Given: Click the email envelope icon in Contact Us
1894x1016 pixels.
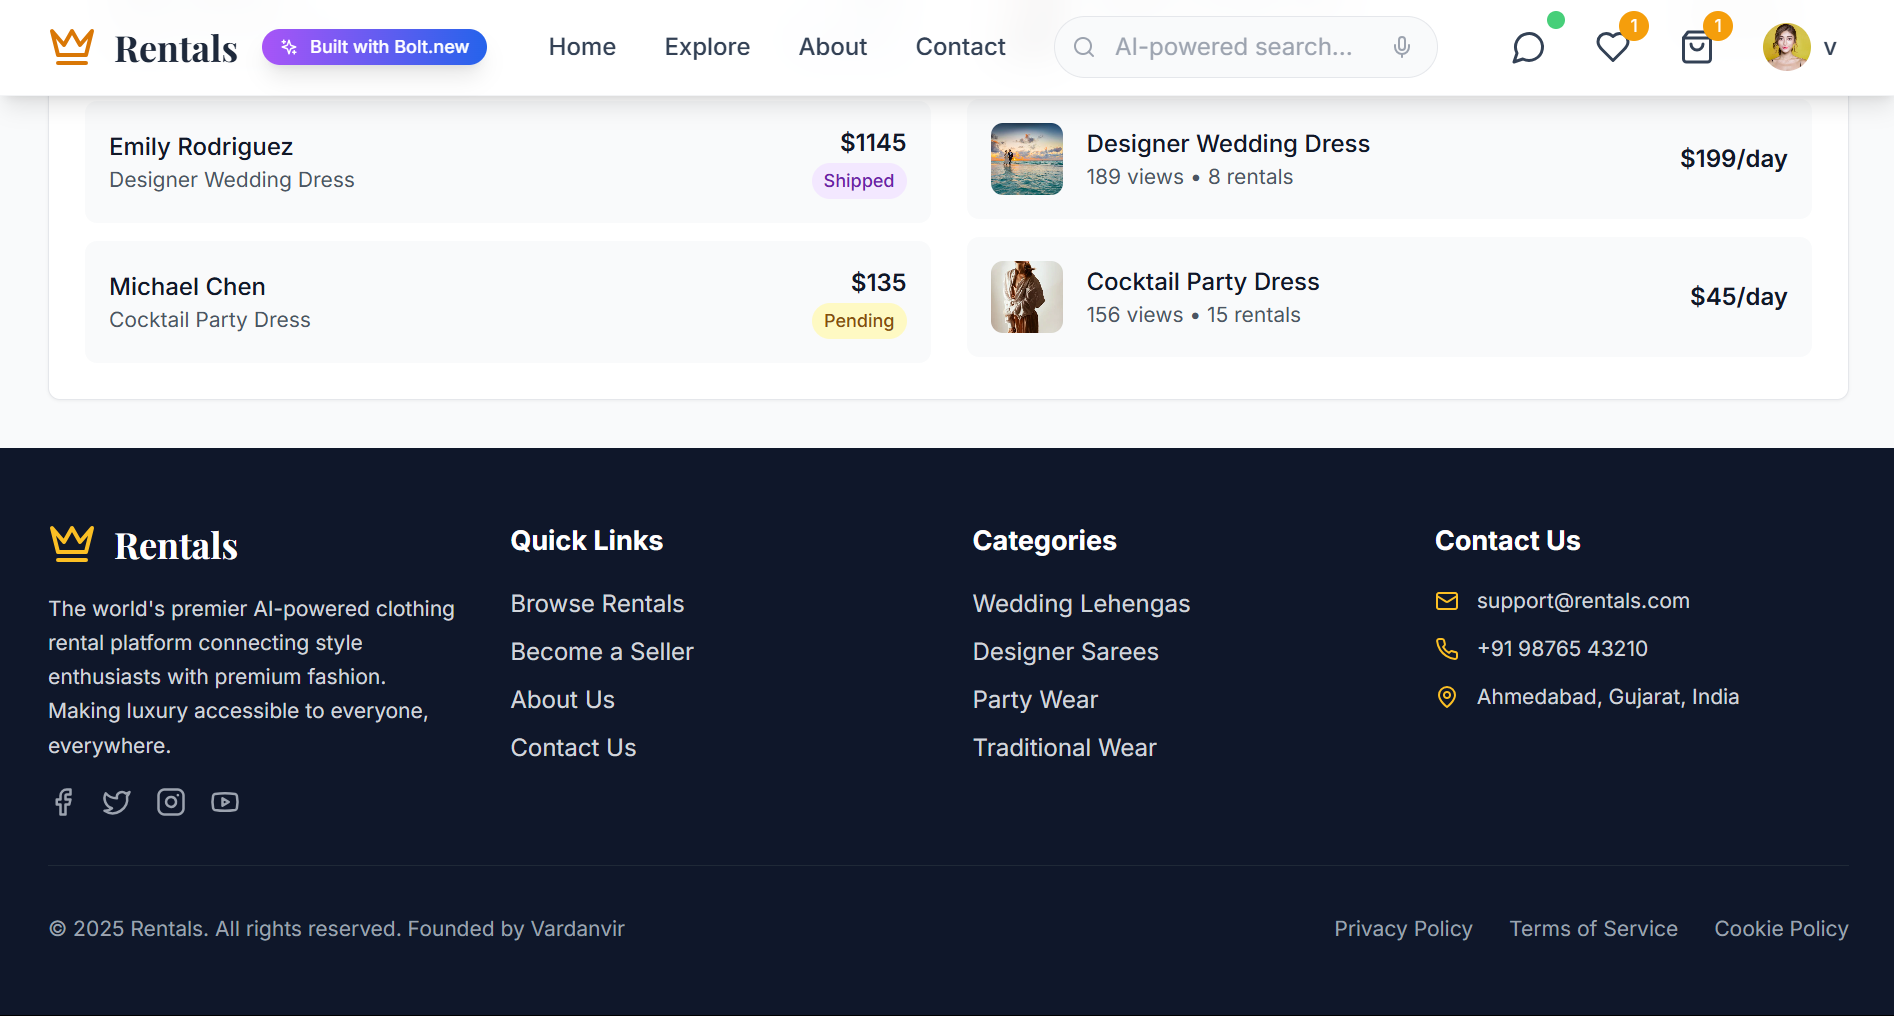Looking at the screenshot, I should click(1447, 601).
